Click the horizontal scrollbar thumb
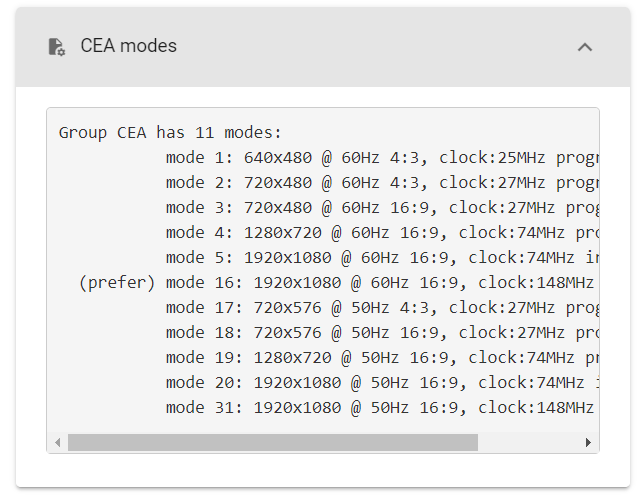The width and height of the screenshot is (638, 497). 273,442
